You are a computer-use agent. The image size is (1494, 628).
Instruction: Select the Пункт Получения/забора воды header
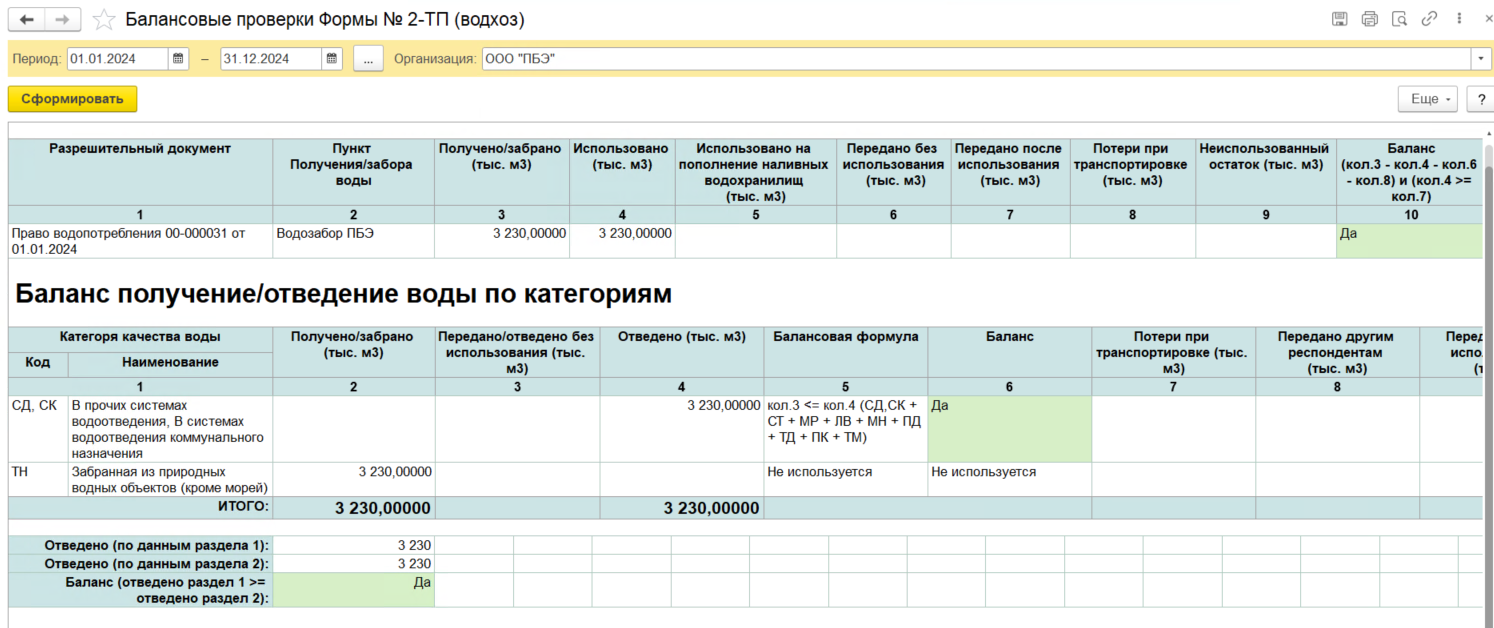pyautogui.click(x=353, y=172)
